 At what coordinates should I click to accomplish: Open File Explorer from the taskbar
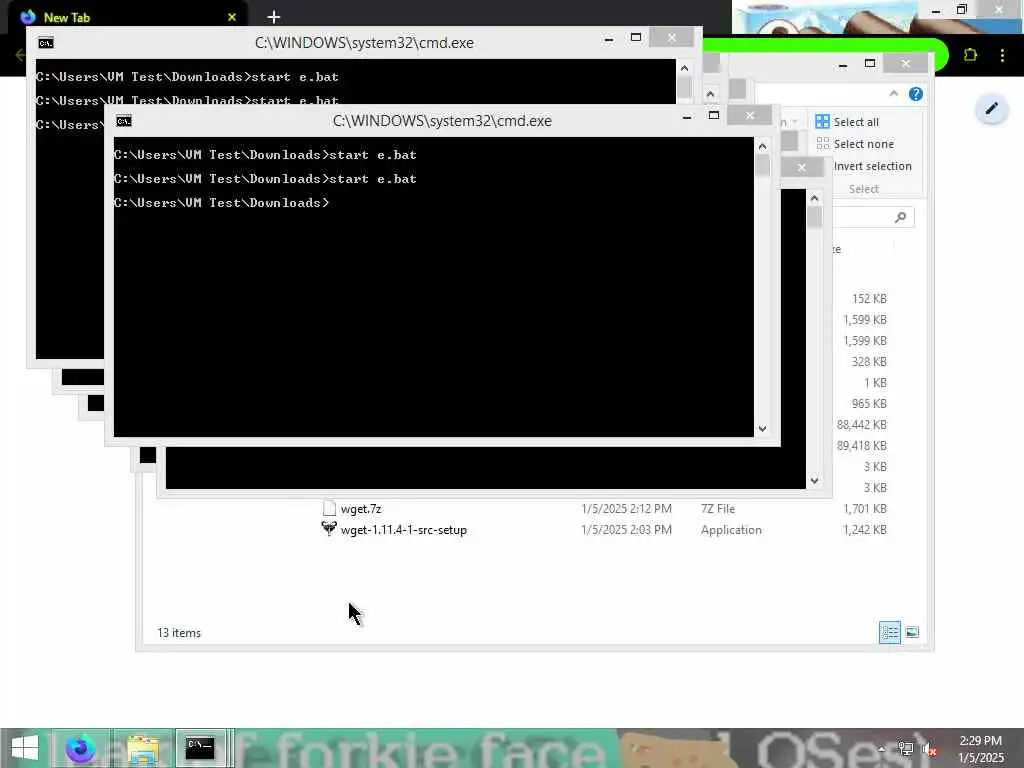click(144, 748)
